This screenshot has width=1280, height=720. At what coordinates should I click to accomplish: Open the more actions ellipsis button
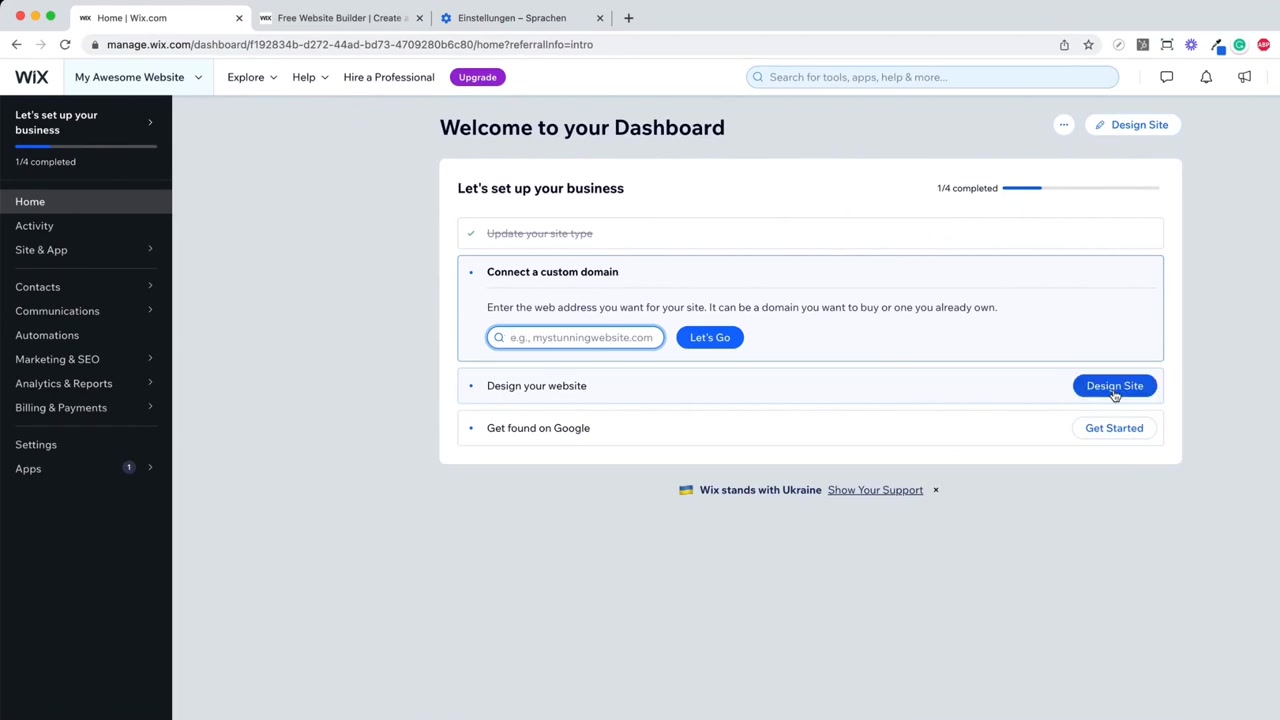coord(1064,125)
